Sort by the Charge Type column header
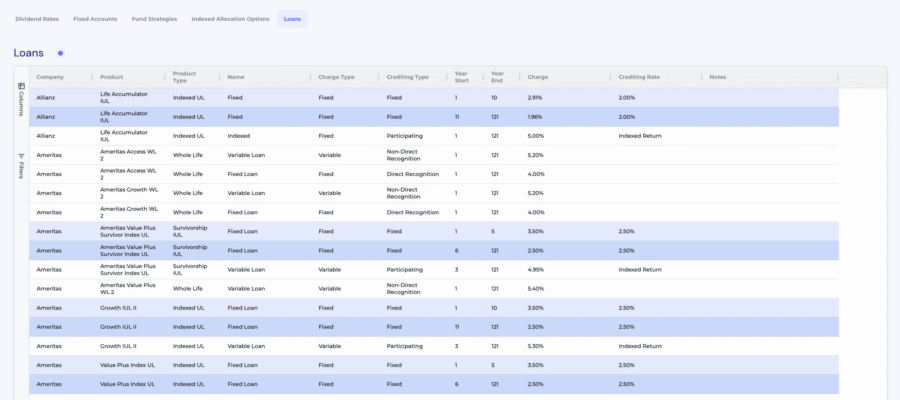 [336, 77]
